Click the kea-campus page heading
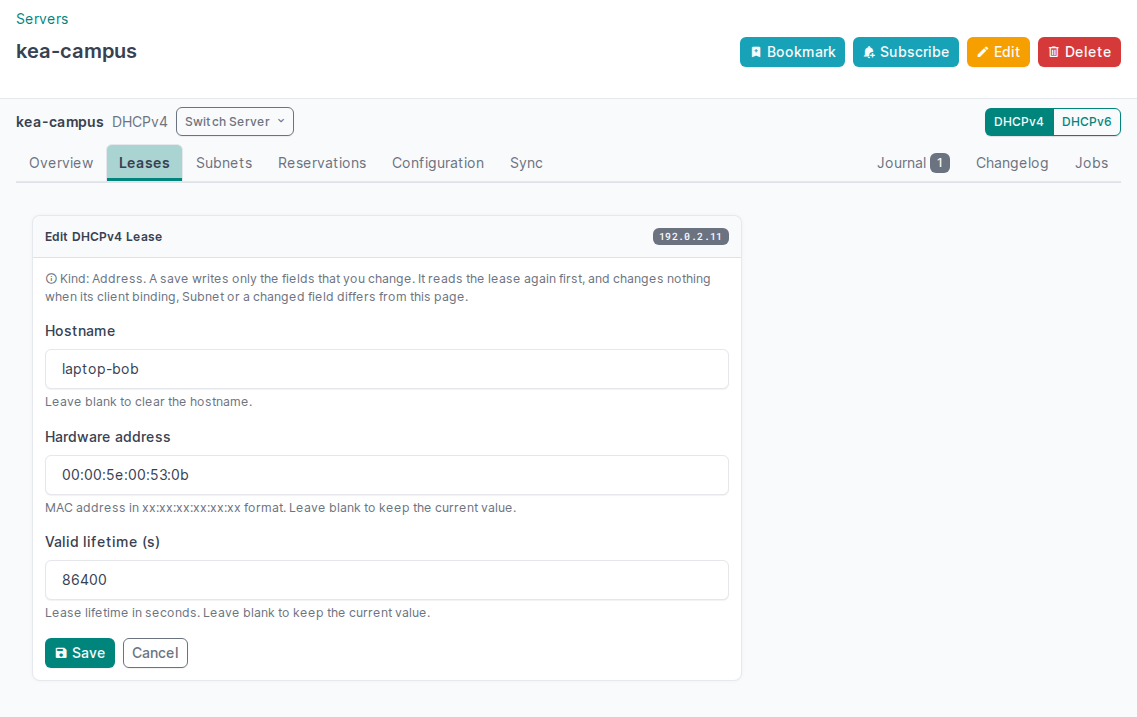The height and width of the screenshot is (717, 1137). (76, 51)
